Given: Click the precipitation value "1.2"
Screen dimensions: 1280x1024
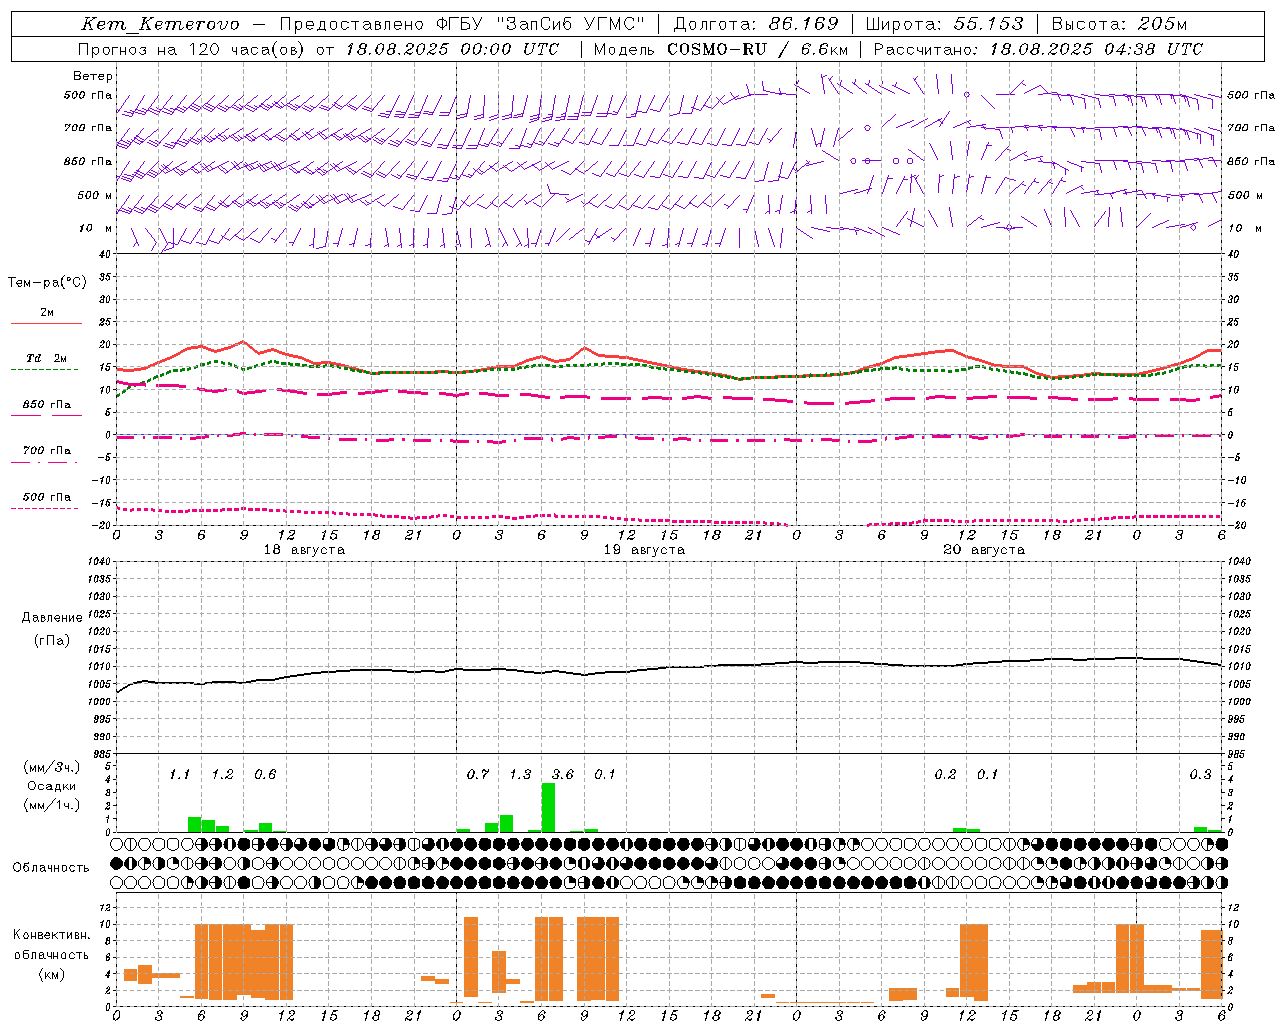Looking at the screenshot, I should tap(222, 774).
